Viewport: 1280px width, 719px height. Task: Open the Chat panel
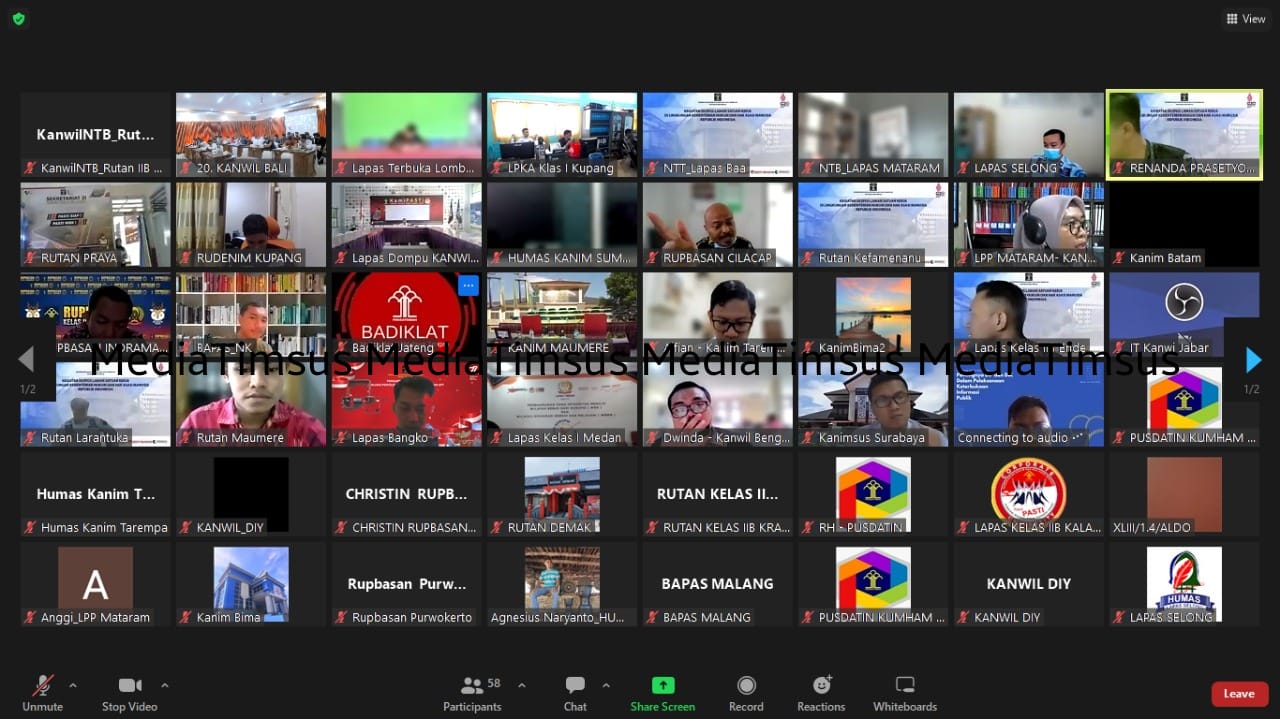(x=575, y=693)
